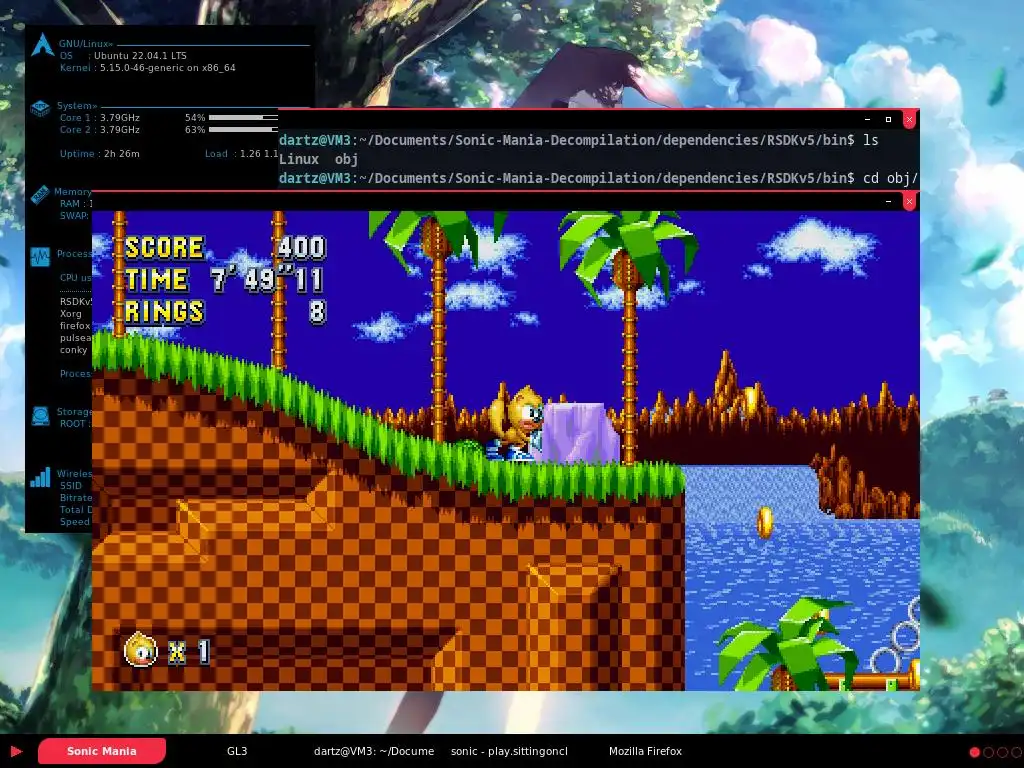The height and width of the screenshot is (768, 1024).
Task: Select the active red workspace indicator
Action: 974,752
